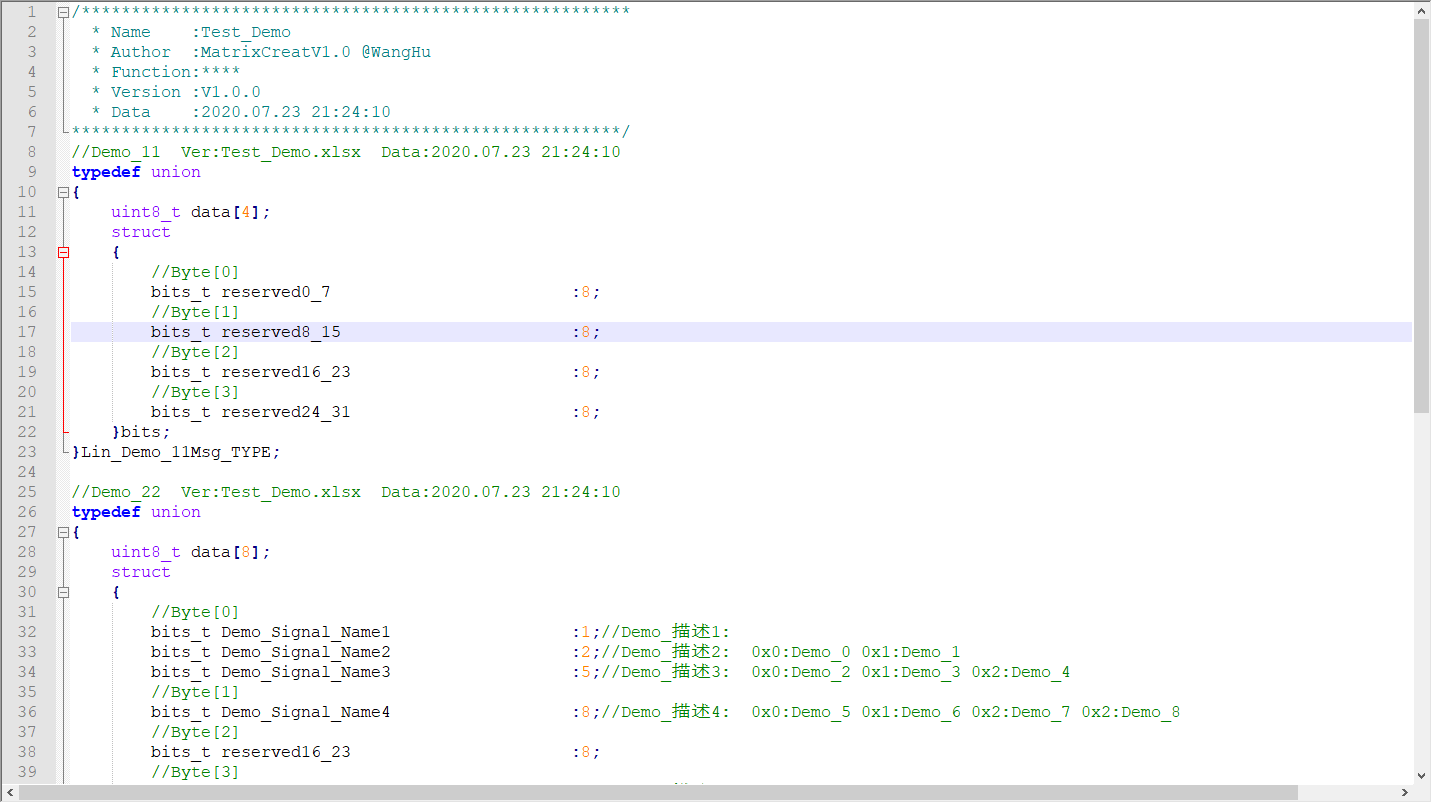1432x803 pixels.
Task: Click the //Demo_描述4: 0x0:Demo_5 comment
Action: click(x=891, y=712)
